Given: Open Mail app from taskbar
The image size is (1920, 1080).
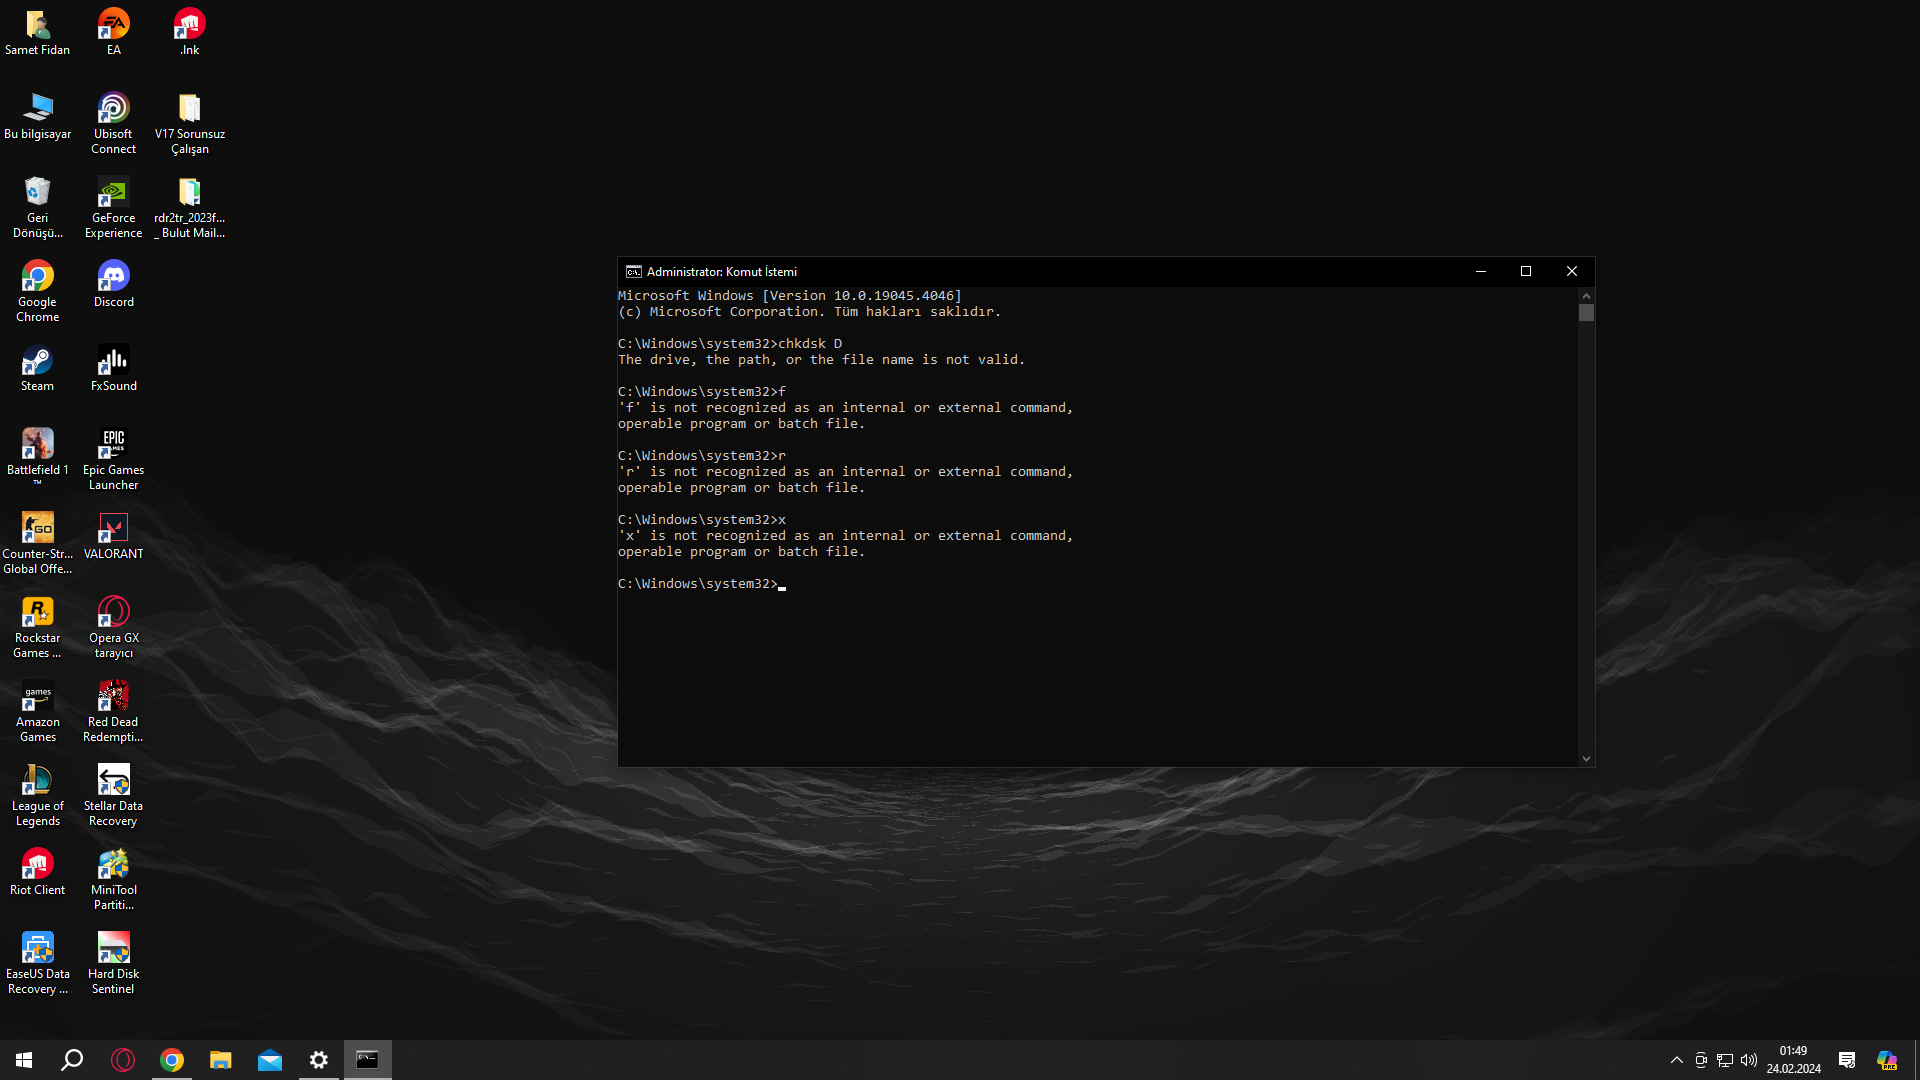Looking at the screenshot, I should coord(270,1060).
